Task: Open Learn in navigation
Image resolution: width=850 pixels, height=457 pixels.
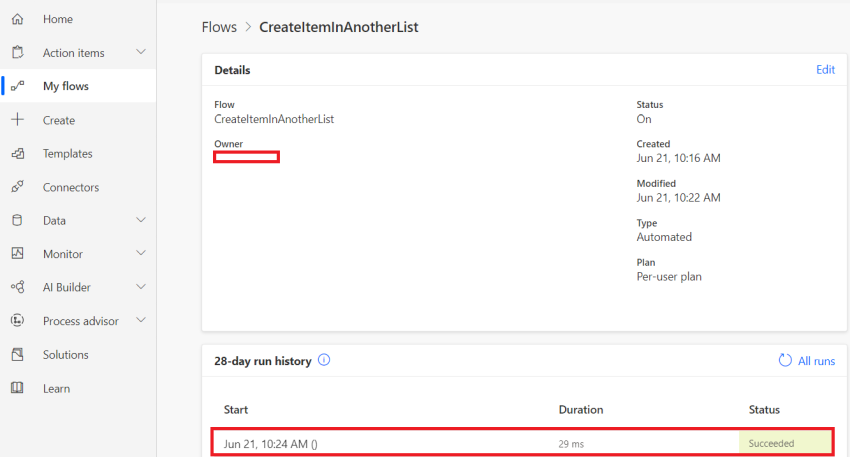Action: (x=56, y=389)
